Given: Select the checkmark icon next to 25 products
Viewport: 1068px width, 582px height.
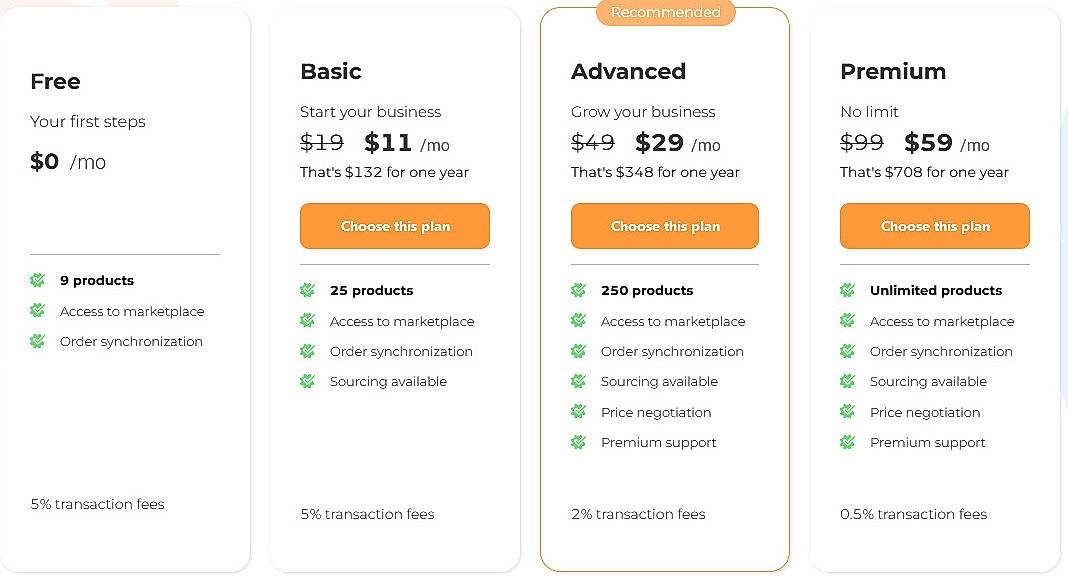Looking at the screenshot, I should 307,290.
